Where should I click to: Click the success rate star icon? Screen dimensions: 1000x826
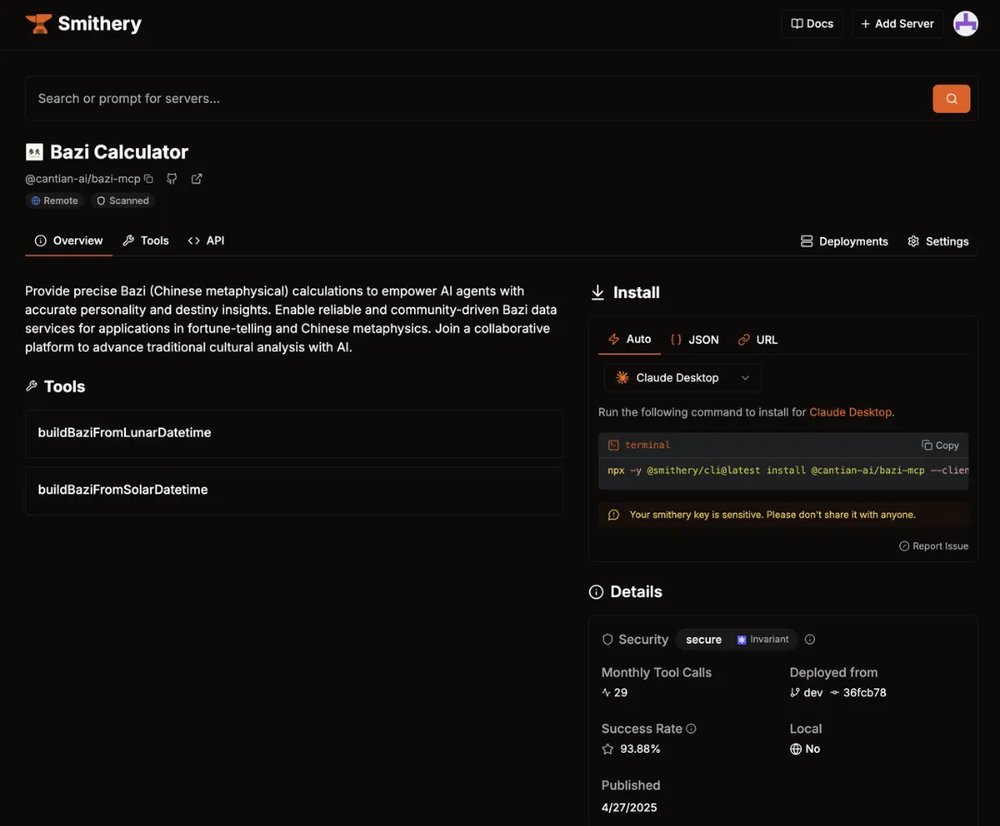(607, 749)
